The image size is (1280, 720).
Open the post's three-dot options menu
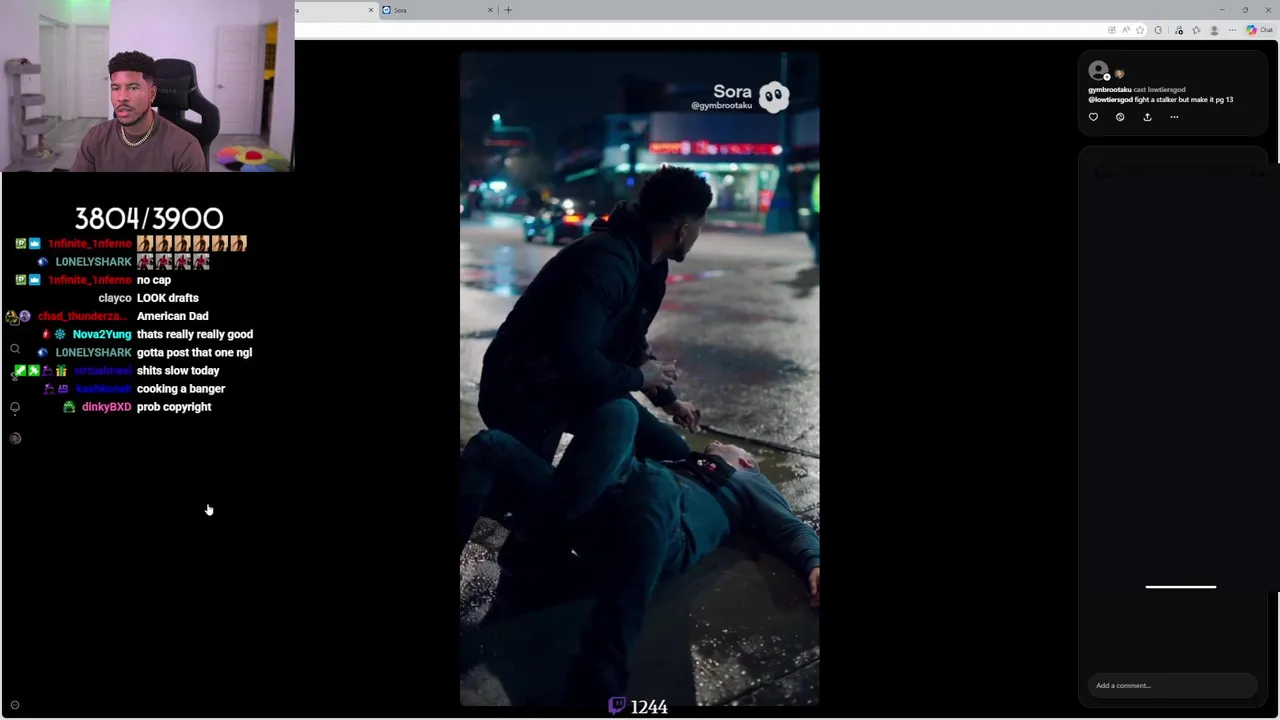1174,117
